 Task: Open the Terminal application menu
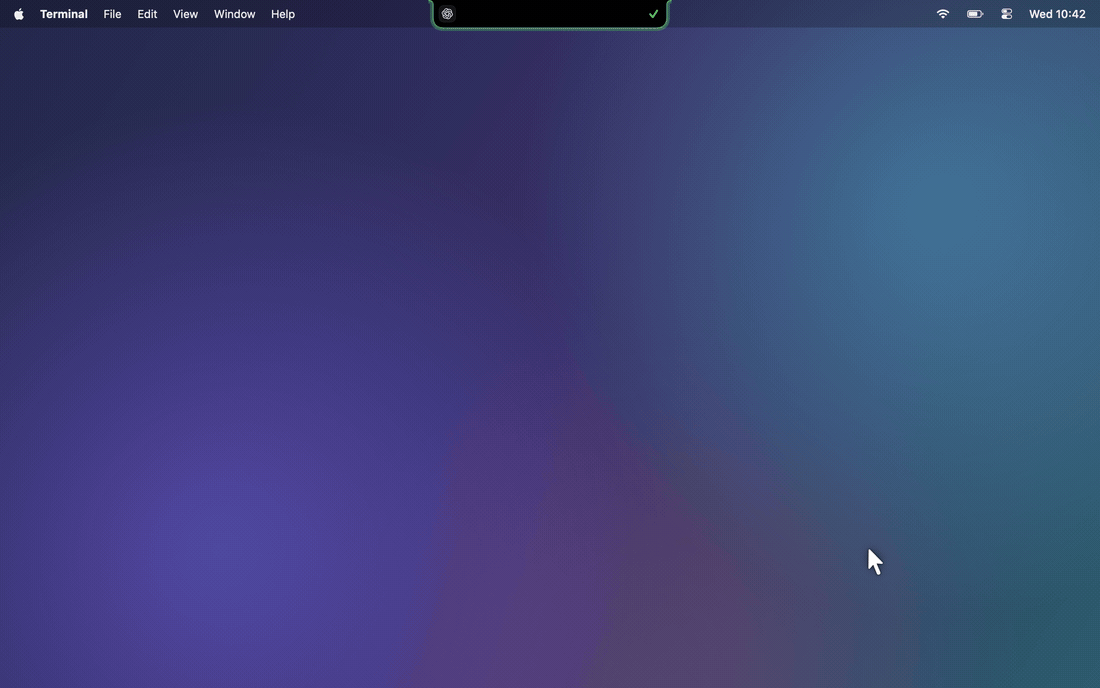click(x=64, y=14)
